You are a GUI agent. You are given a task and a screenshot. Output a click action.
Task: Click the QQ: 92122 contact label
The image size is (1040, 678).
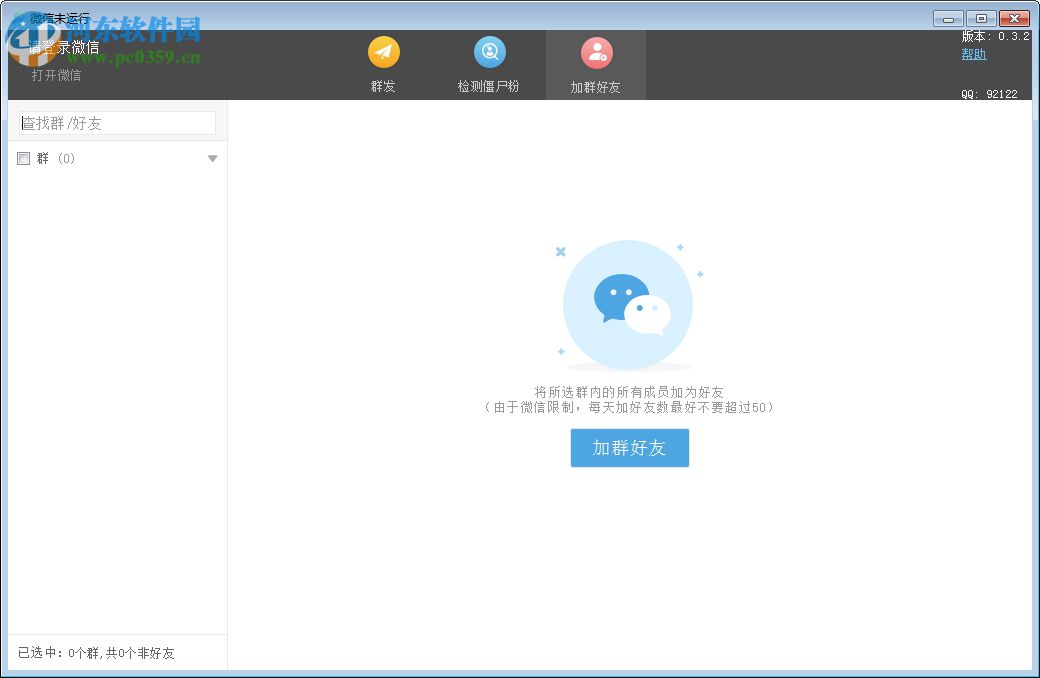(996, 93)
